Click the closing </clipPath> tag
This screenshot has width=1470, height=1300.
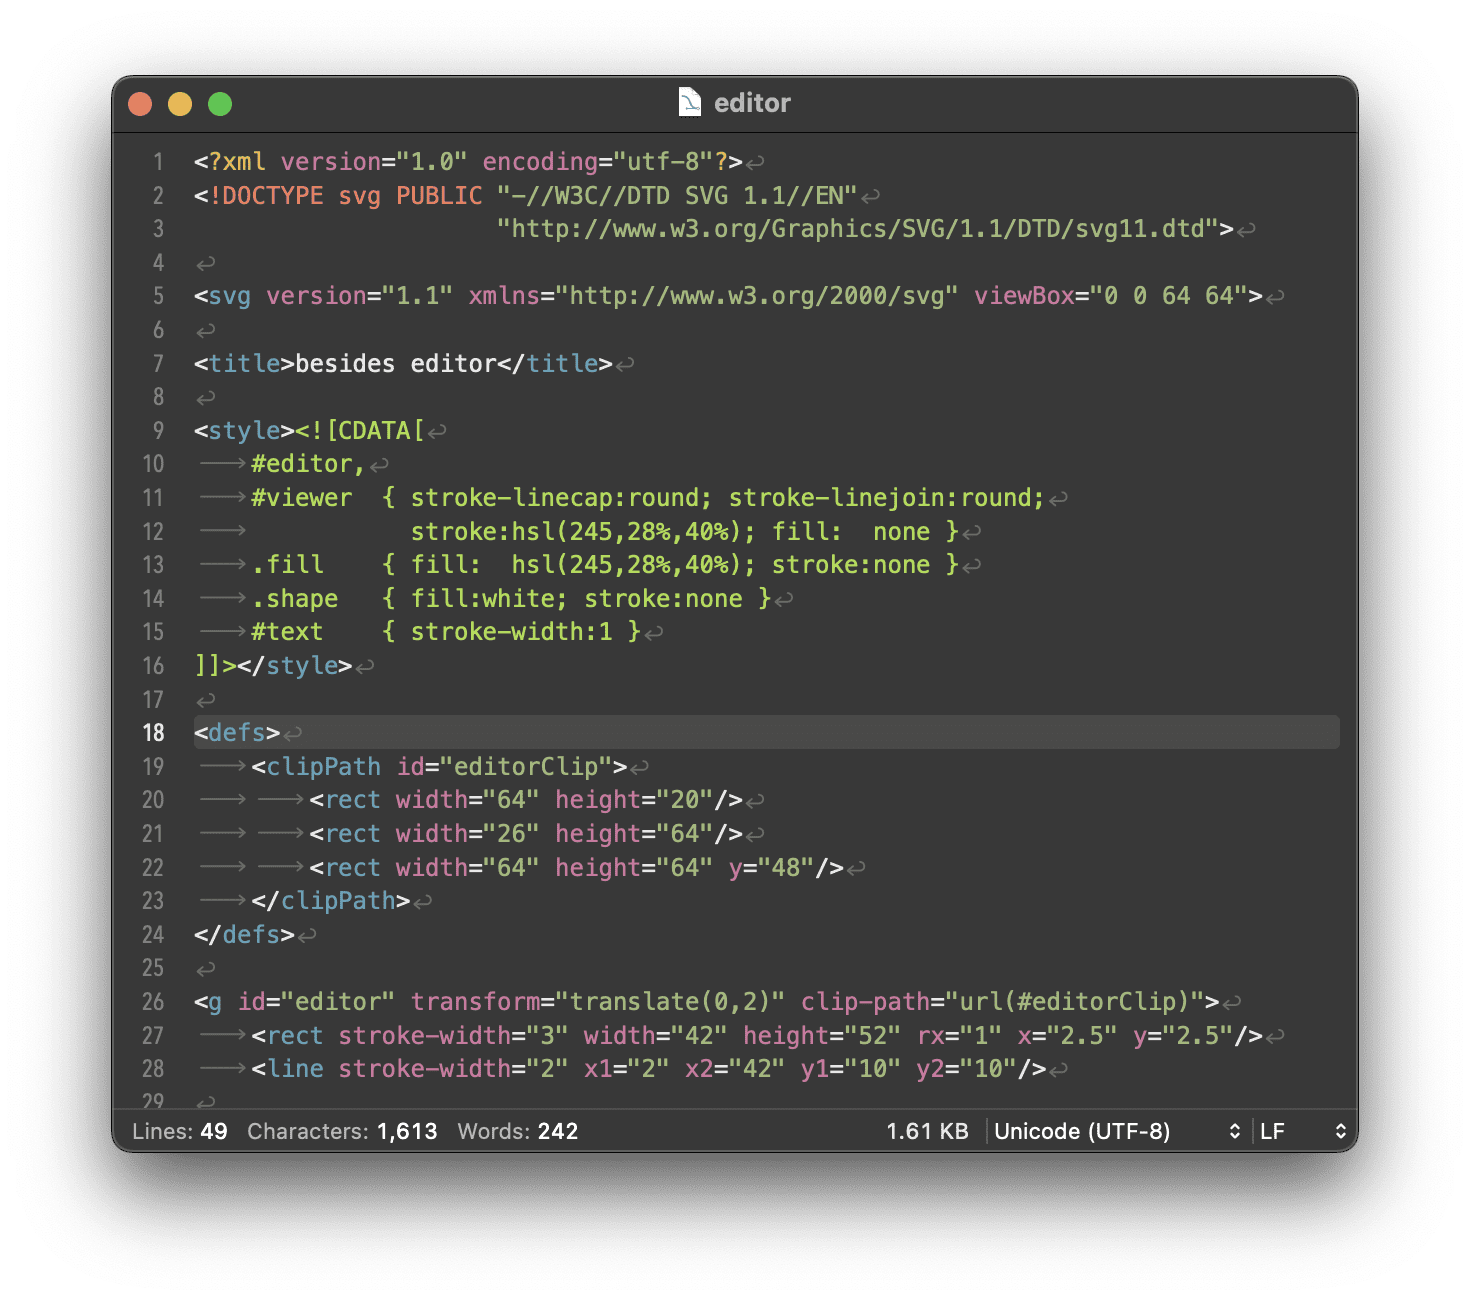tap(331, 901)
